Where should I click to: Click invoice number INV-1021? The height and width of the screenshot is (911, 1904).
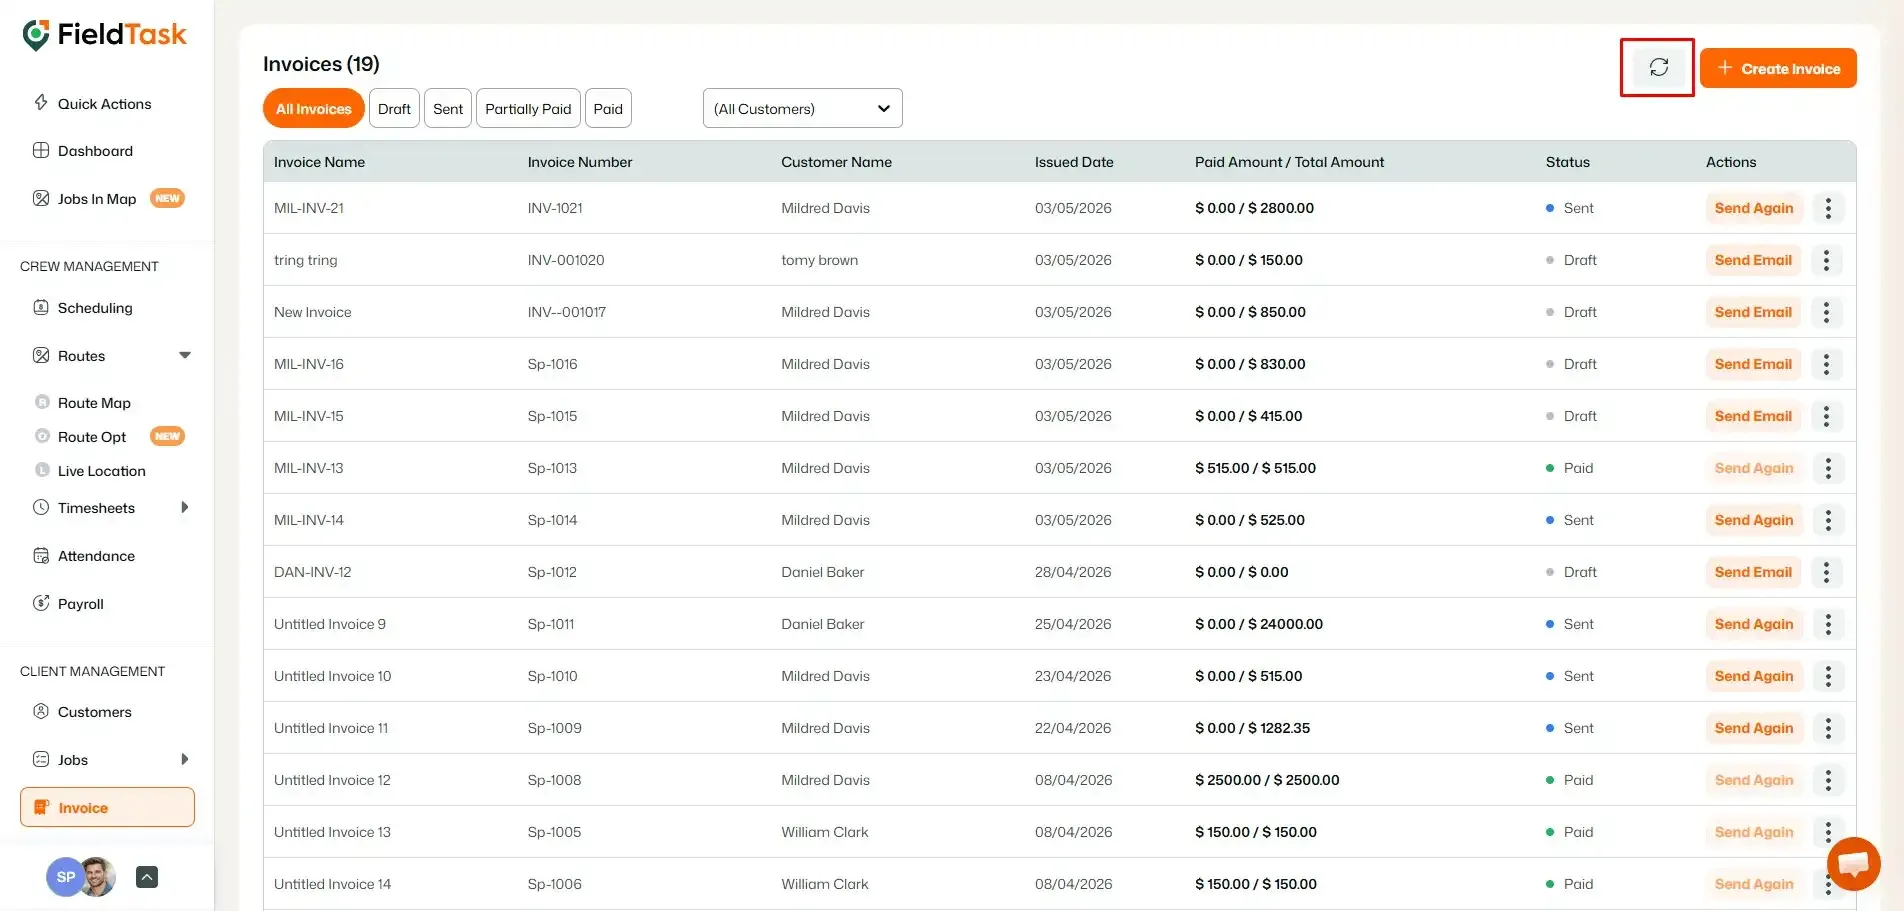tap(555, 208)
